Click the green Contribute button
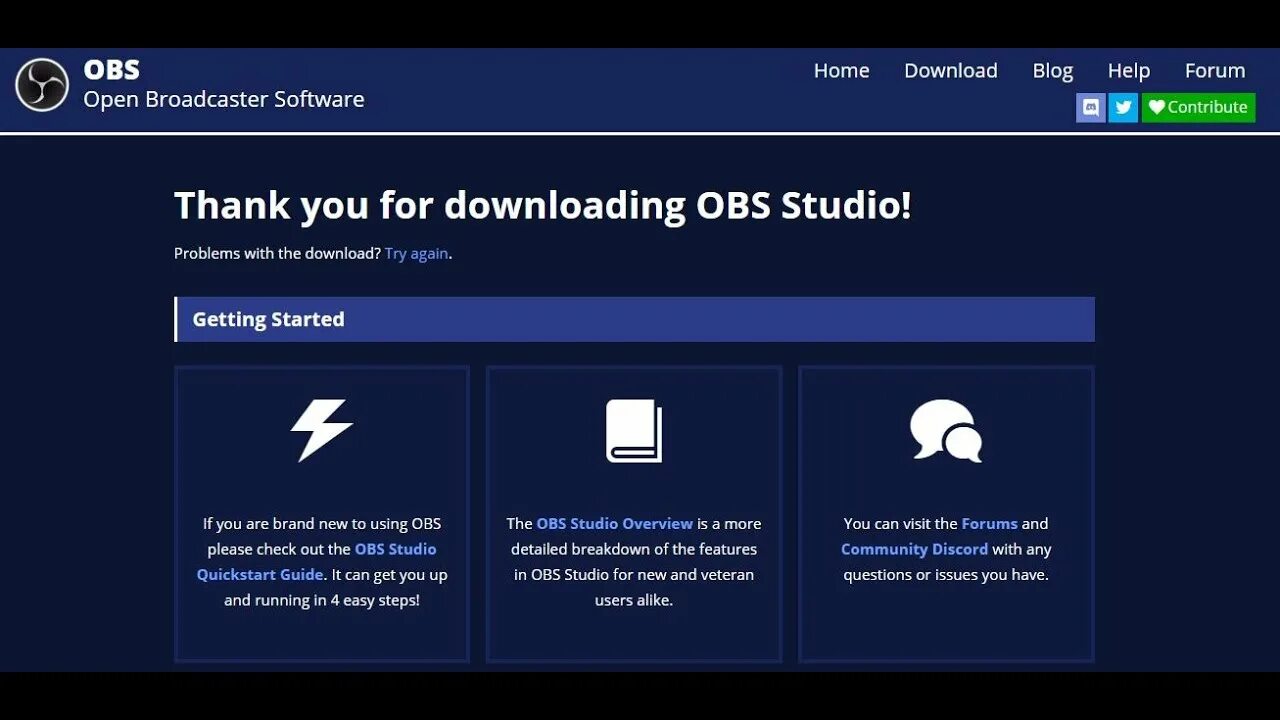The image size is (1280, 720). coord(1198,107)
